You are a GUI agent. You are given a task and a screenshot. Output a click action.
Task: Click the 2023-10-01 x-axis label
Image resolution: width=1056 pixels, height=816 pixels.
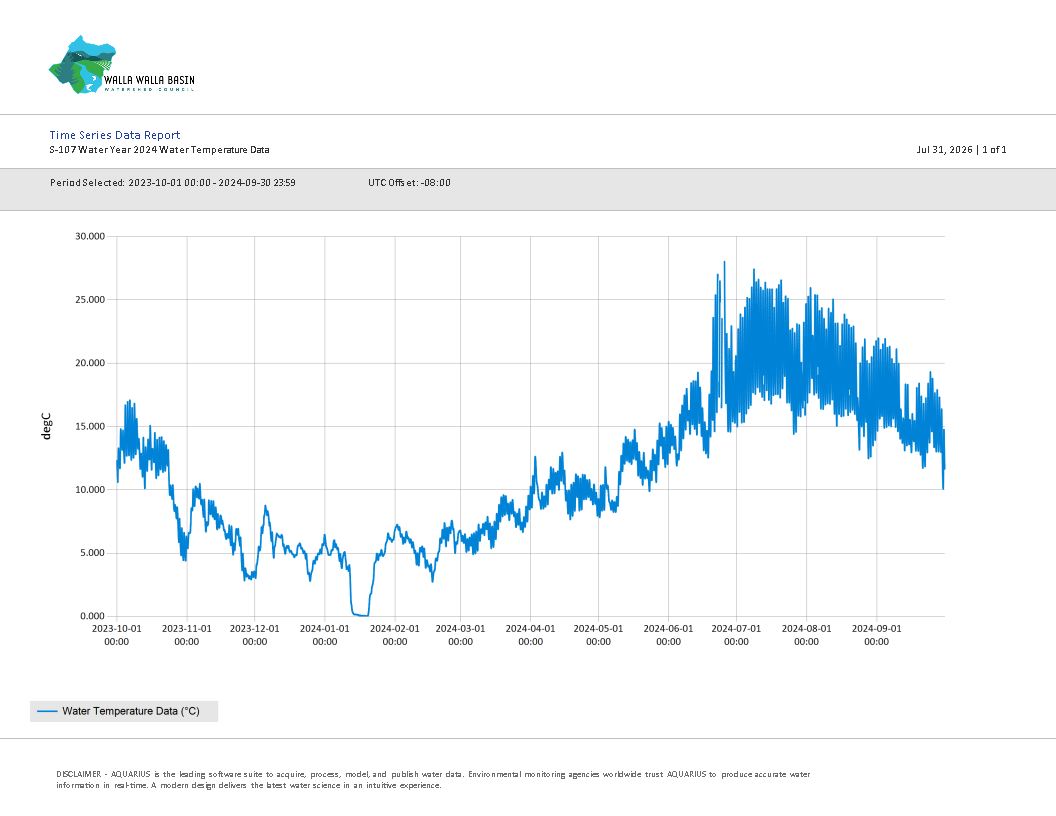117,635
